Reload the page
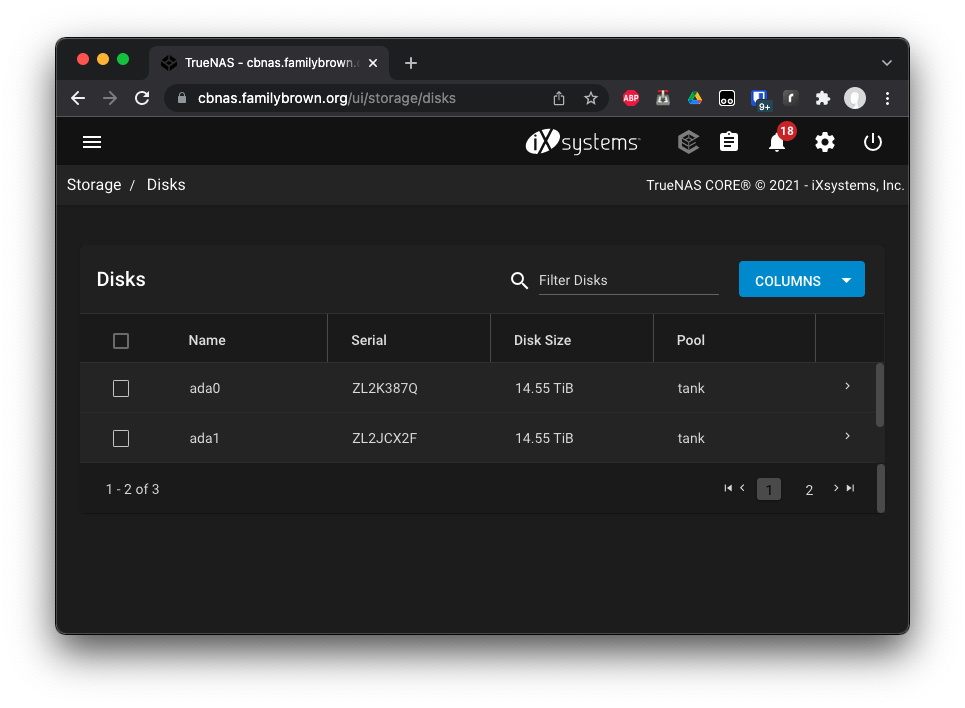The width and height of the screenshot is (965, 708). tap(142, 99)
